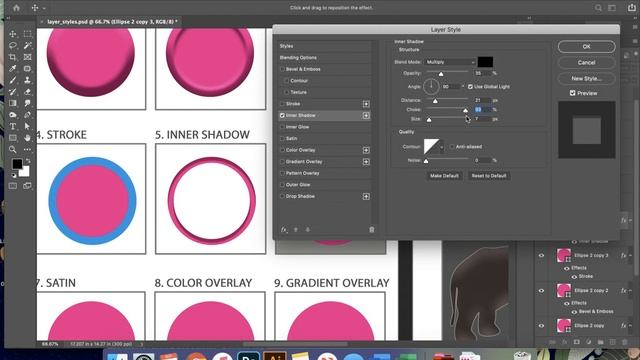Click Cancel in Layer Style dialog
Screen dimensions: 640x360
click(x=587, y=62)
